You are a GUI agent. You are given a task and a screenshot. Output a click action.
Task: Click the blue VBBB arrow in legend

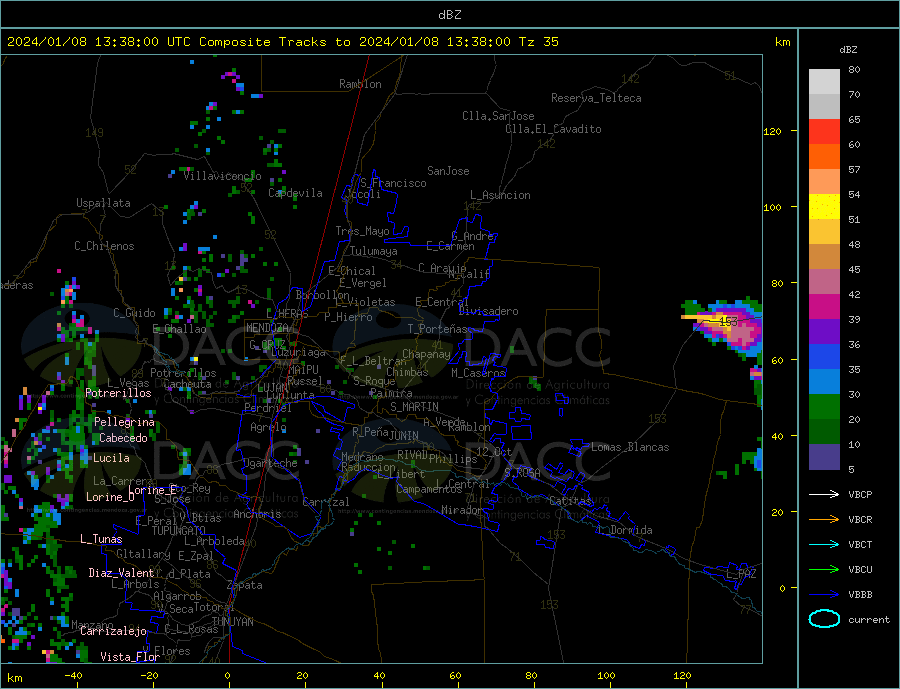point(824,595)
